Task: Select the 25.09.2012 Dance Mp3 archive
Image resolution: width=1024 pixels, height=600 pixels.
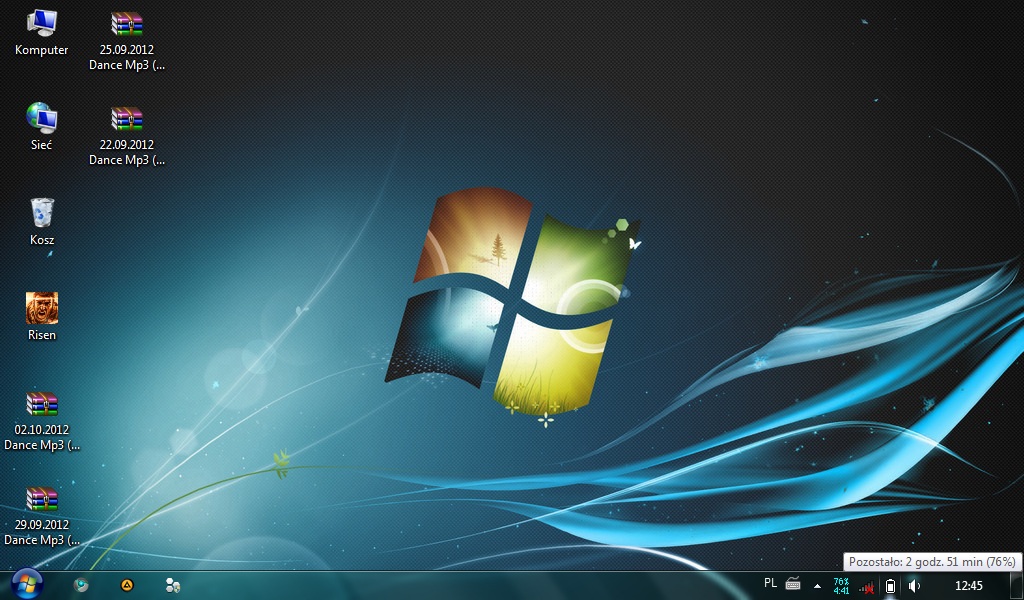Action: click(127, 40)
